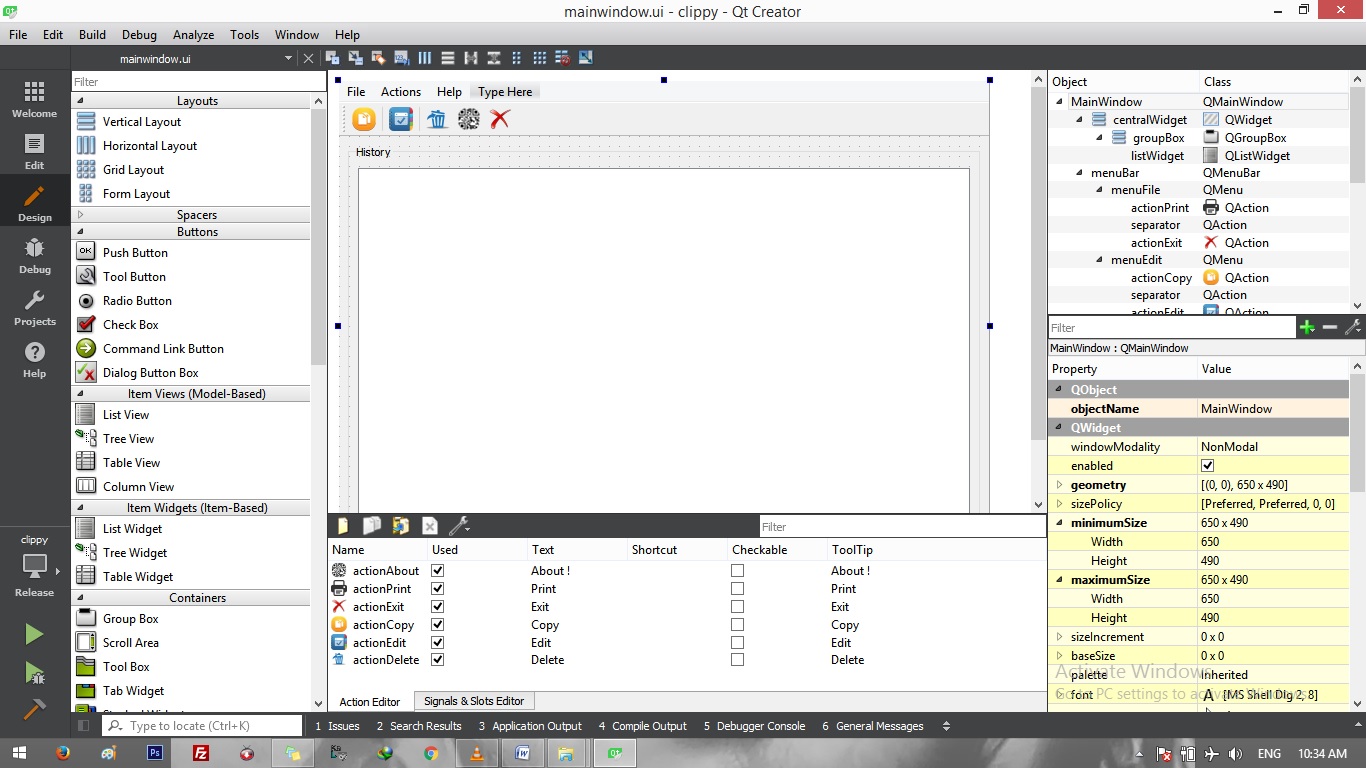Click the widget box filter field
Viewport: 1366px width, 768px height.
pos(195,81)
